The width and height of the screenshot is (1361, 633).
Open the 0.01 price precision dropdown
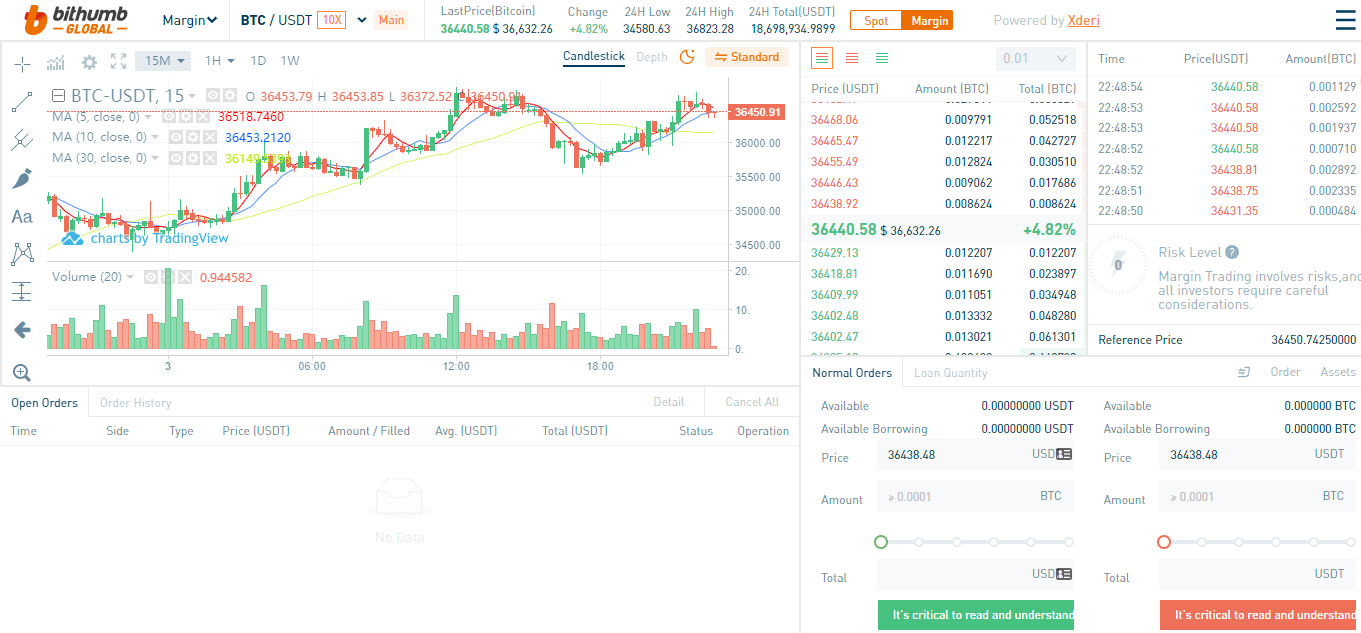(x=1036, y=59)
